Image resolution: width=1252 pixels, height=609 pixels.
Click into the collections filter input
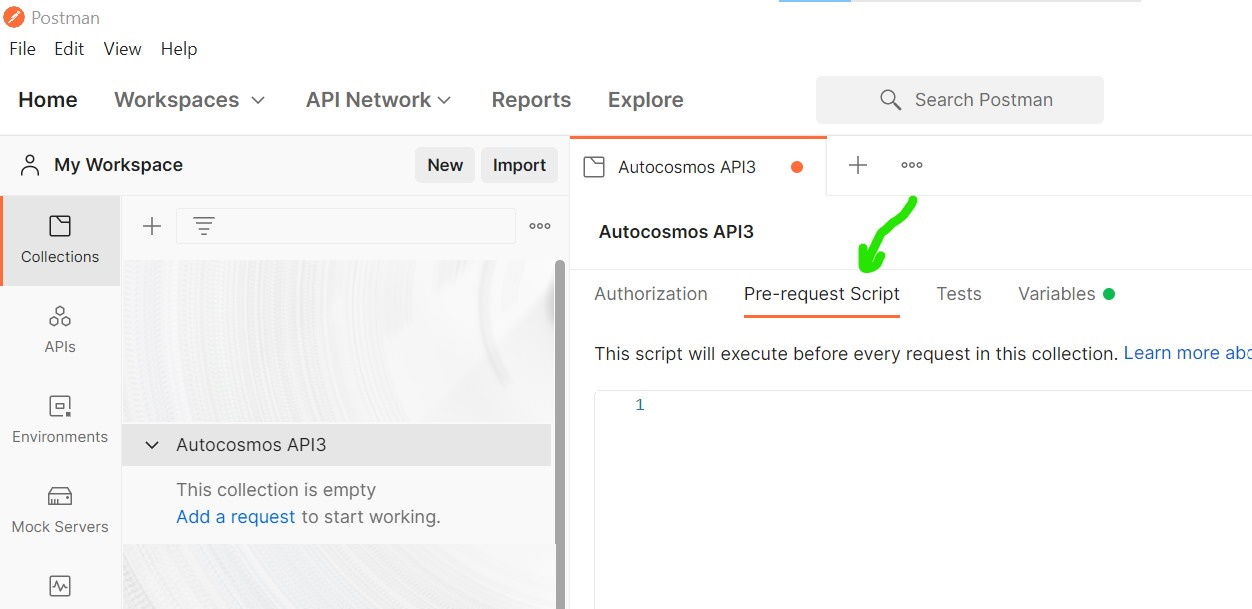coord(346,226)
